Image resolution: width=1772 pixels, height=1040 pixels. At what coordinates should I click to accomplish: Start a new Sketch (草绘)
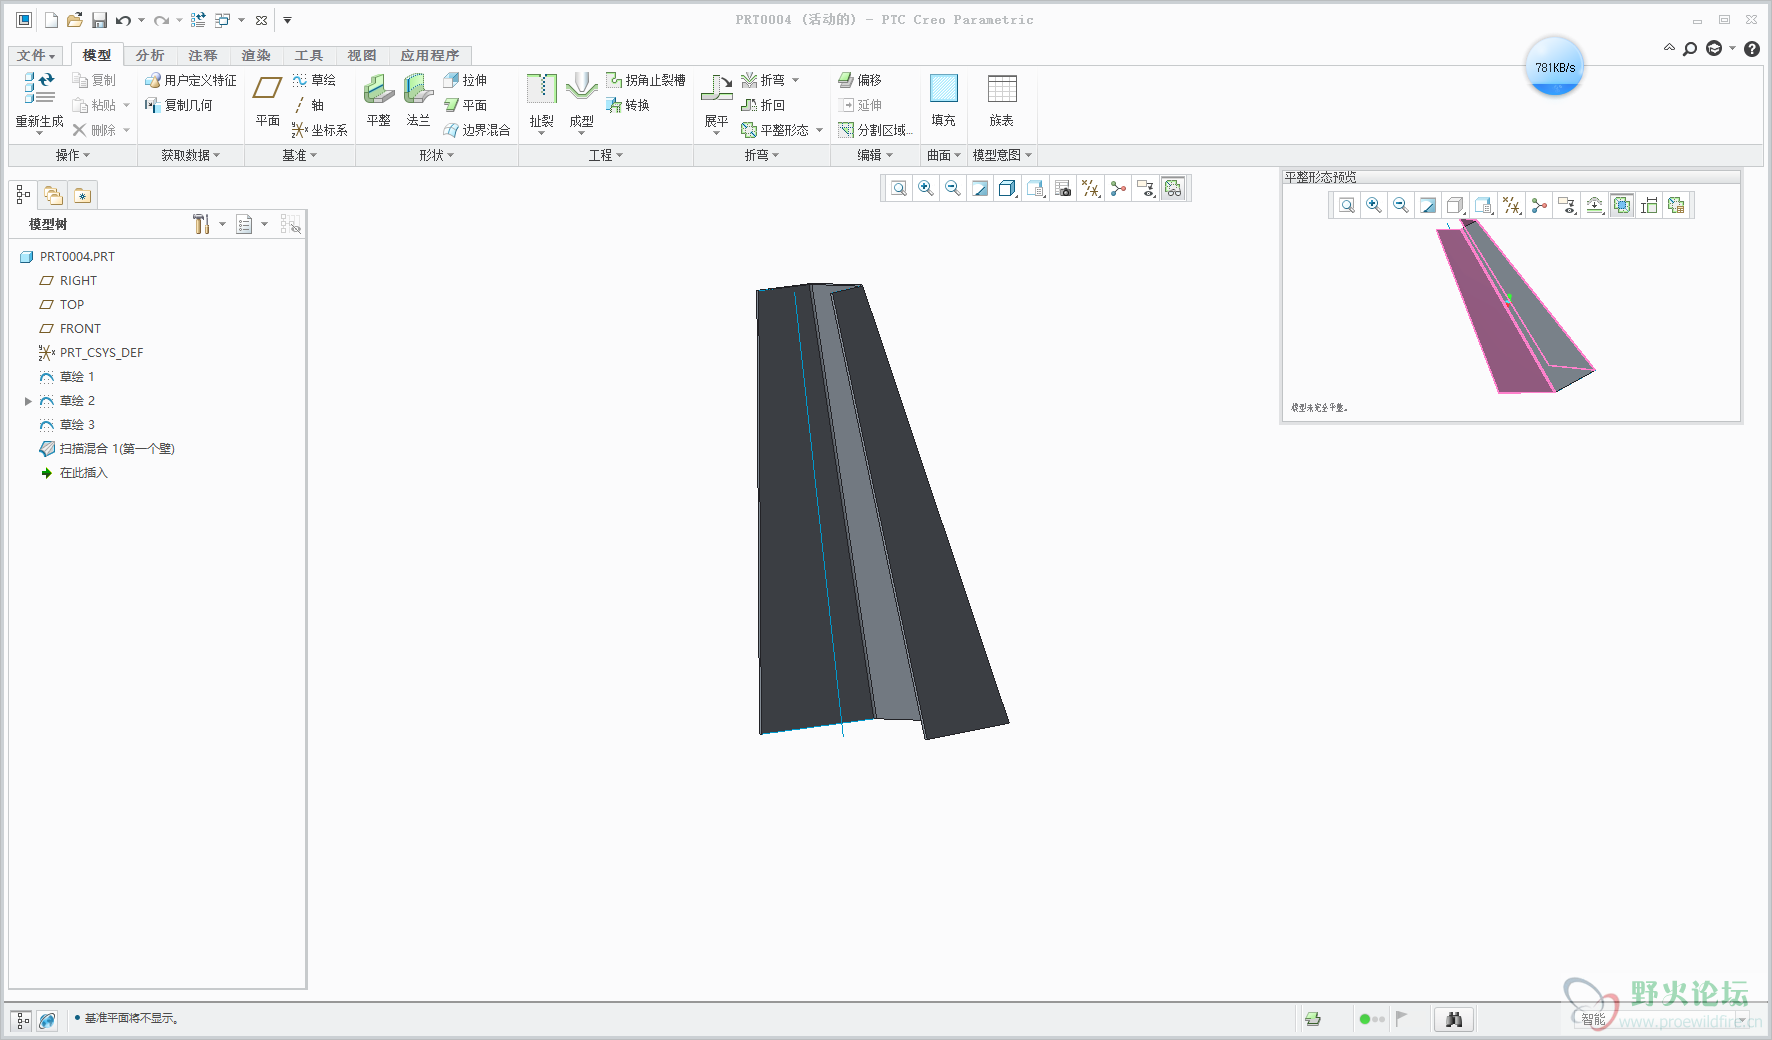tap(314, 80)
